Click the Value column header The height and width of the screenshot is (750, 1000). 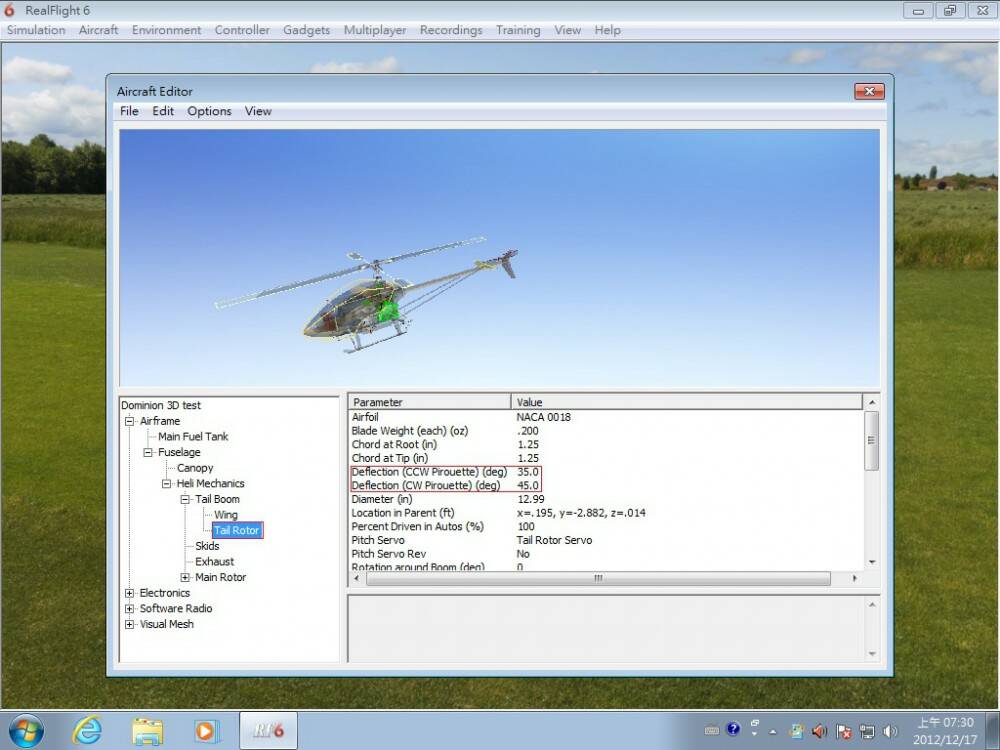[x=686, y=402]
